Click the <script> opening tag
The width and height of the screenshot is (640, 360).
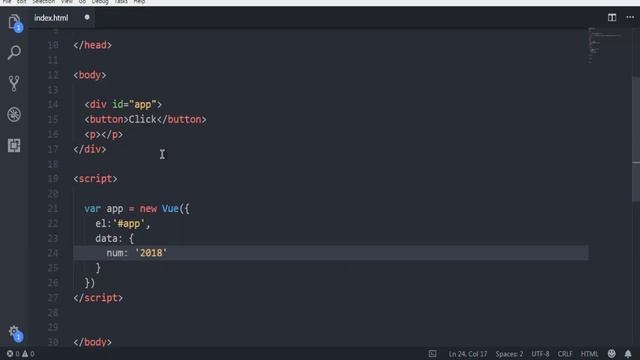[x=96, y=179]
